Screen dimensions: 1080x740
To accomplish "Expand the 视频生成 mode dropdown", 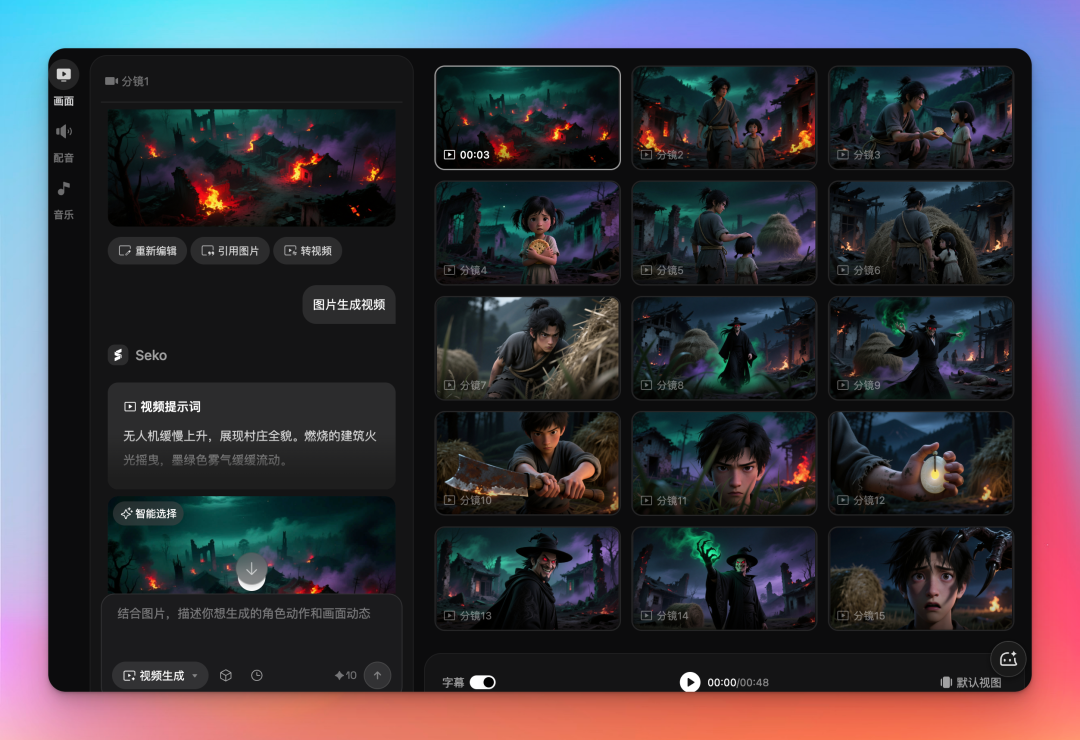I will 160,676.
